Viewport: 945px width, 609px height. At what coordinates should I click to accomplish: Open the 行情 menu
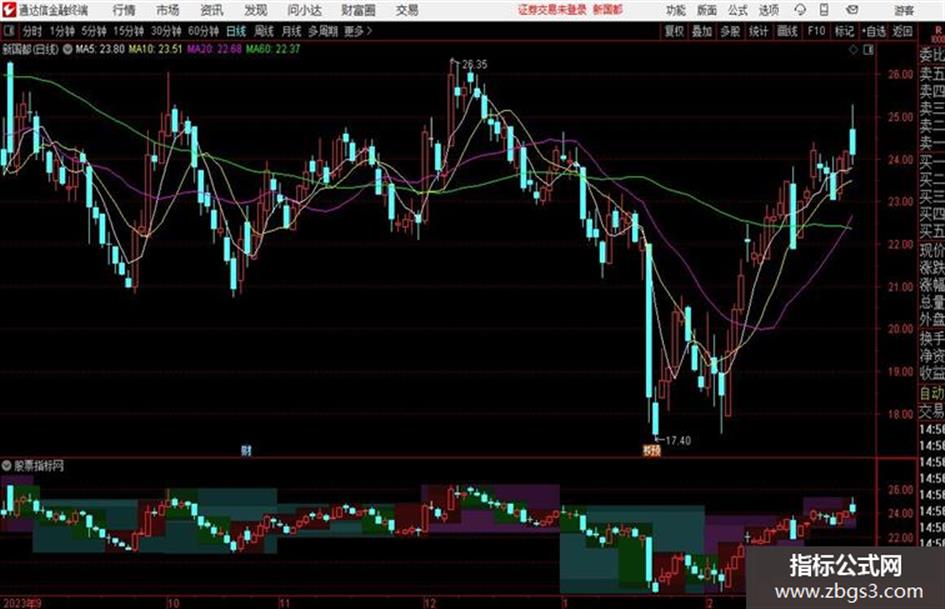tap(124, 10)
